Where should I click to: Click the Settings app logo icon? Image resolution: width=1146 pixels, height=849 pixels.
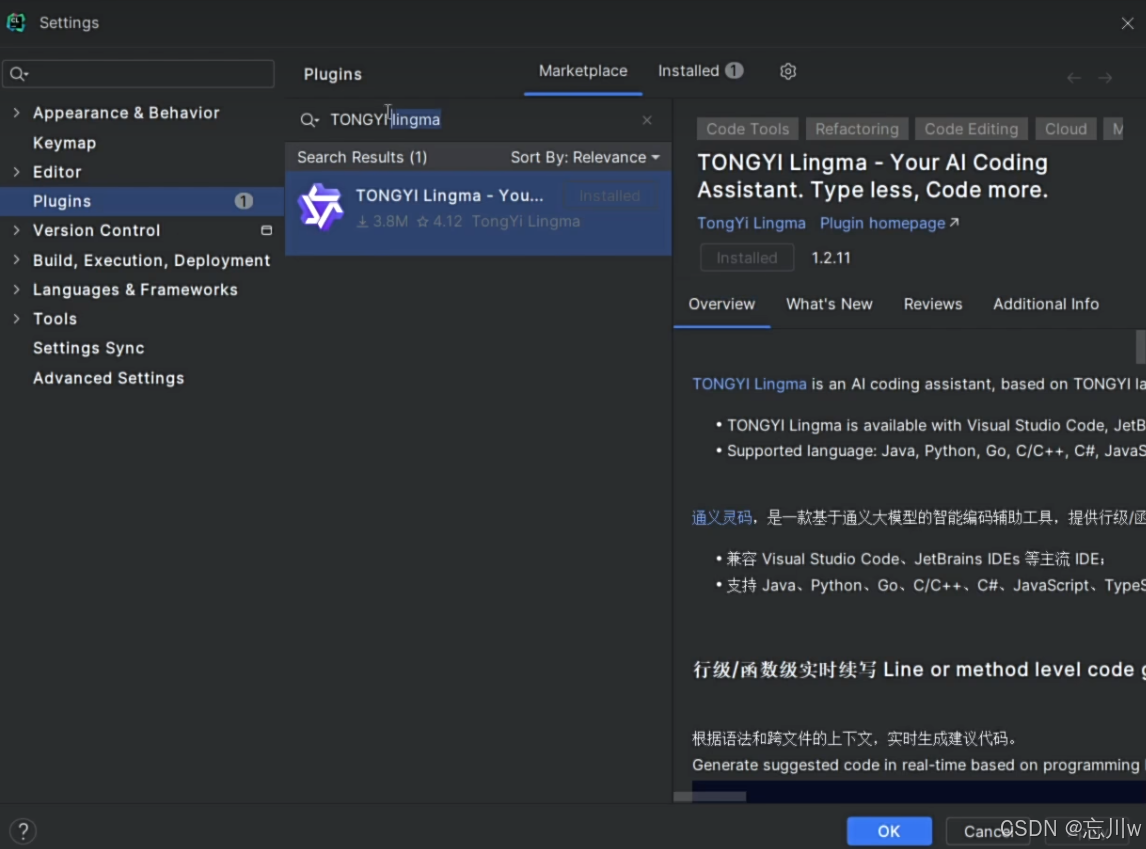click(15, 23)
